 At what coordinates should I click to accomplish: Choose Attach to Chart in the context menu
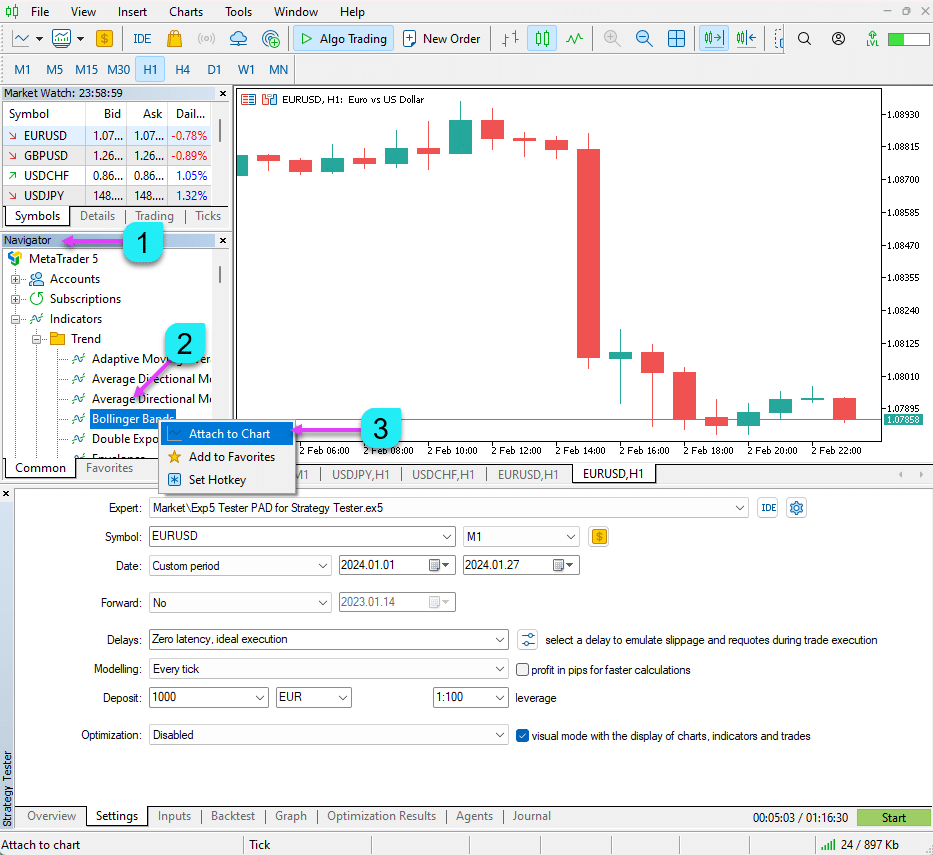(229, 434)
